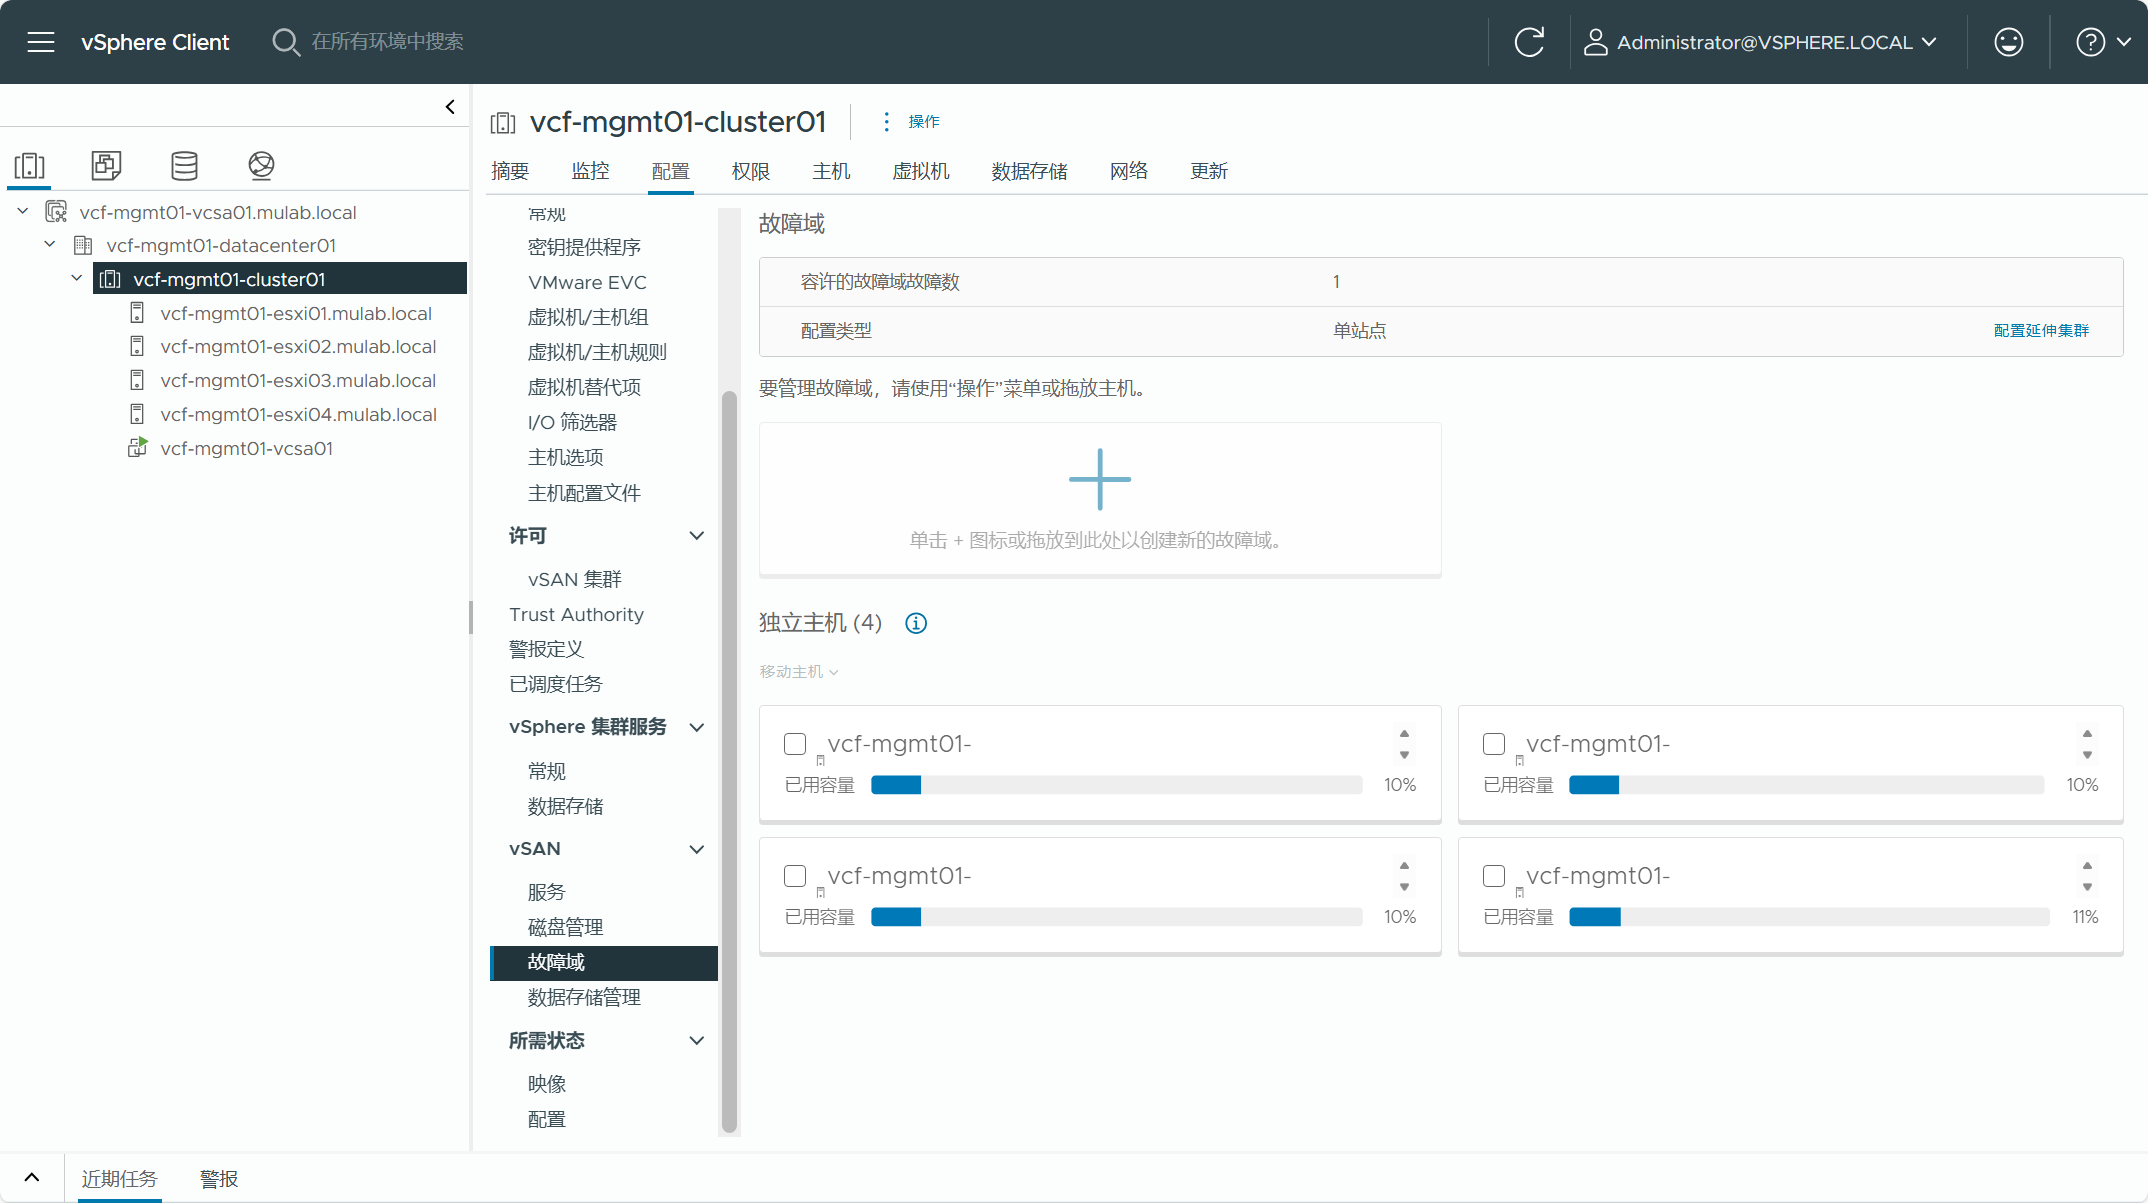Open the smiley feedback icon
The image size is (2148, 1203).
coord(2008,42)
